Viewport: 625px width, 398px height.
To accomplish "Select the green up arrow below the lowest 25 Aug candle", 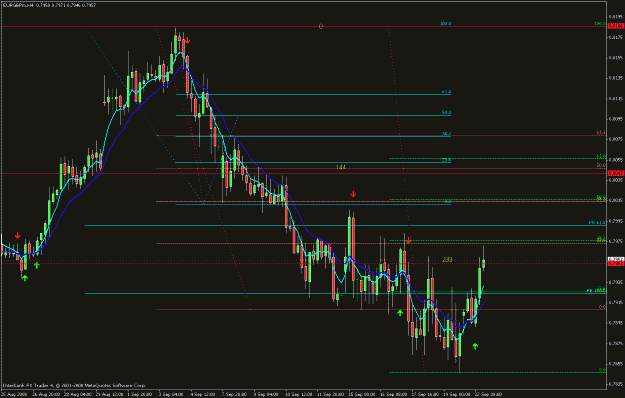I will tap(25, 278).
